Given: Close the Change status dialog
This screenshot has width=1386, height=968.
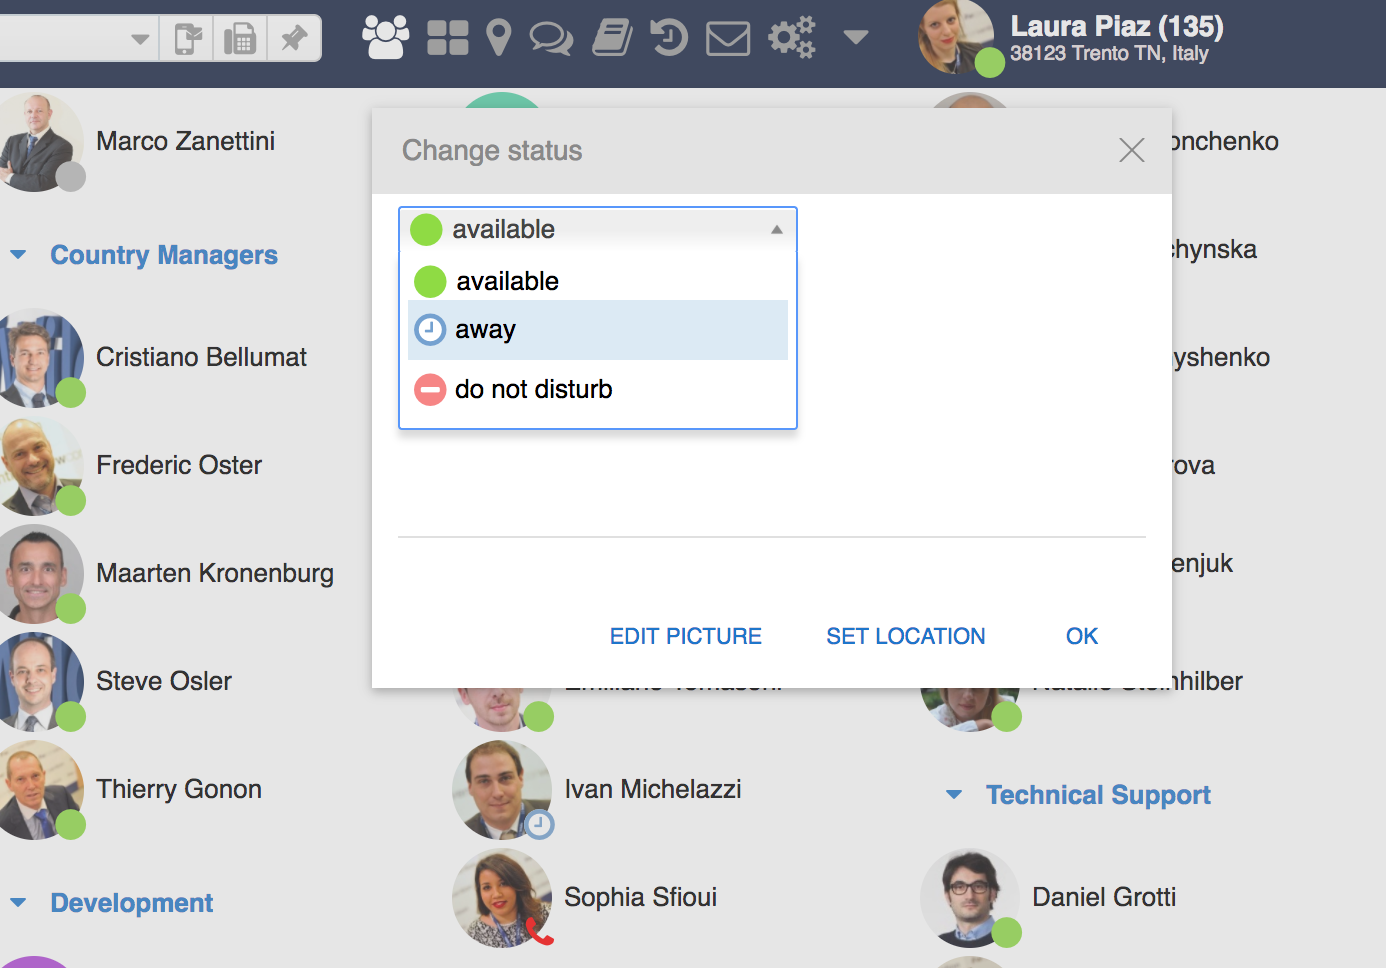Looking at the screenshot, I should click(x=1131, y=151).
